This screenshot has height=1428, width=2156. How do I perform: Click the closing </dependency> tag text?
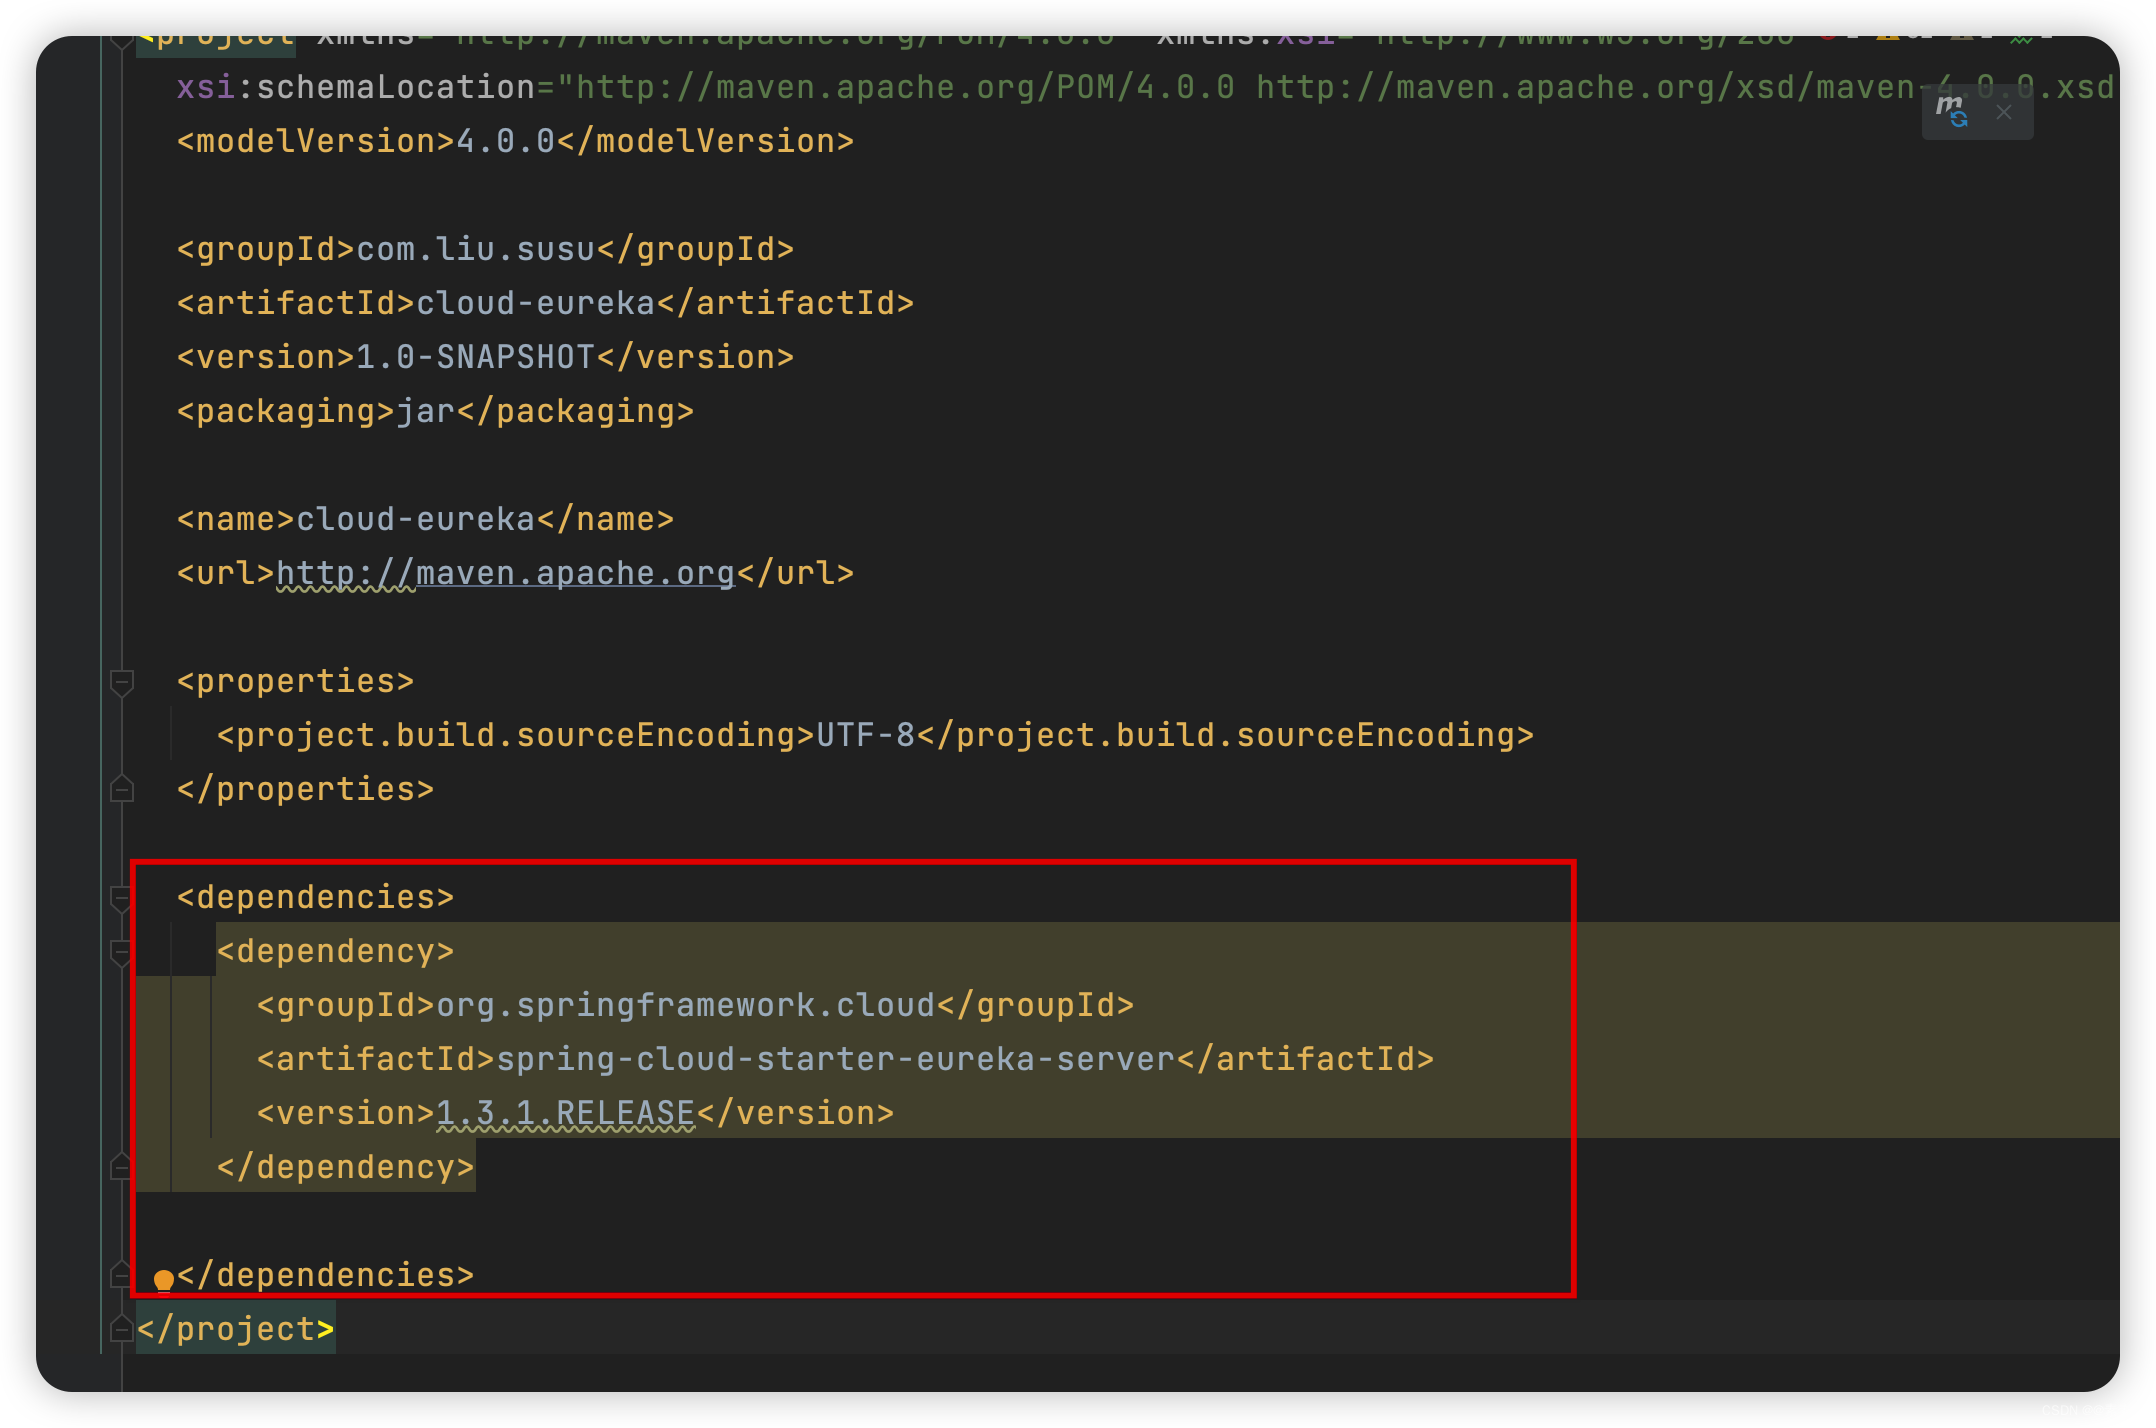click(x=345, y=1167)
